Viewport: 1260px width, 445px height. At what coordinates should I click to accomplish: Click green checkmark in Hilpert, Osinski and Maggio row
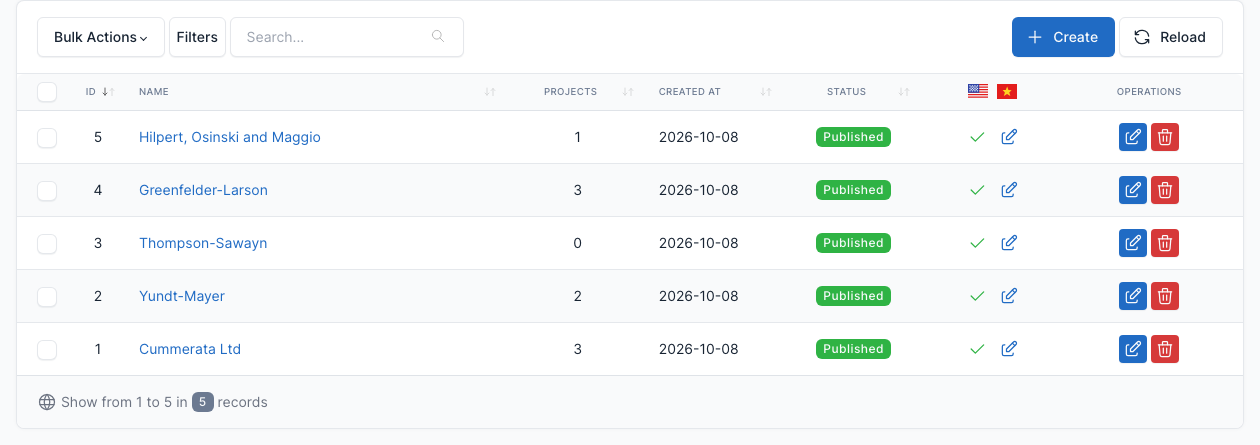978,137
